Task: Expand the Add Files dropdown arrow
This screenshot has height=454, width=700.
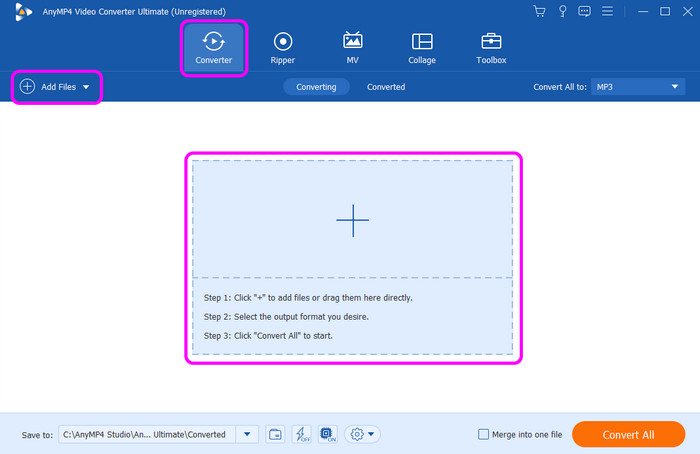Action: point(86,87)
